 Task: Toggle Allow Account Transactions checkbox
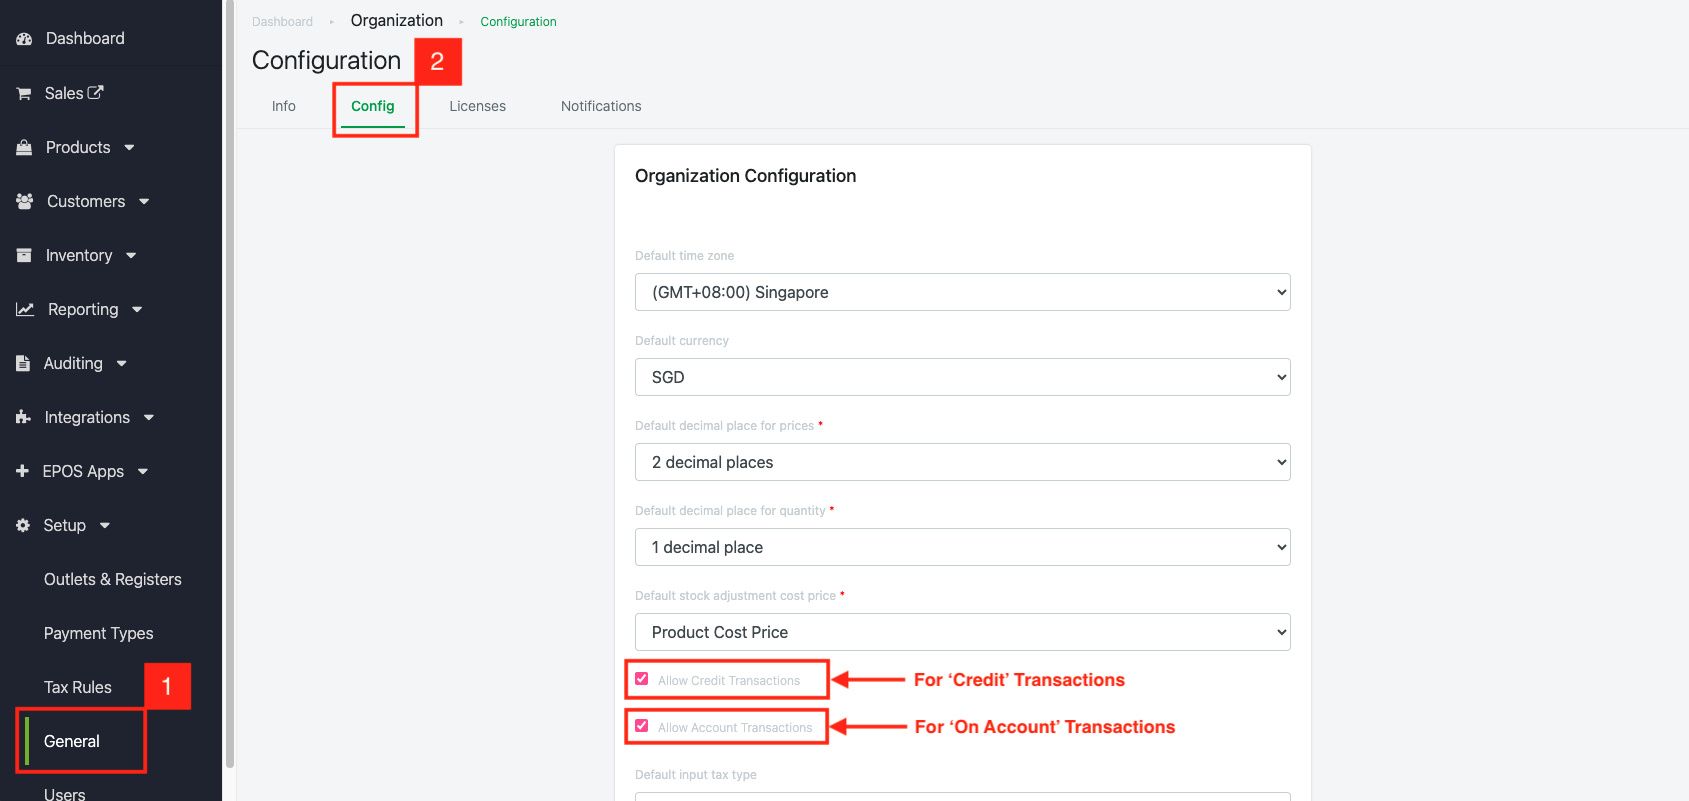click(642, 726)
